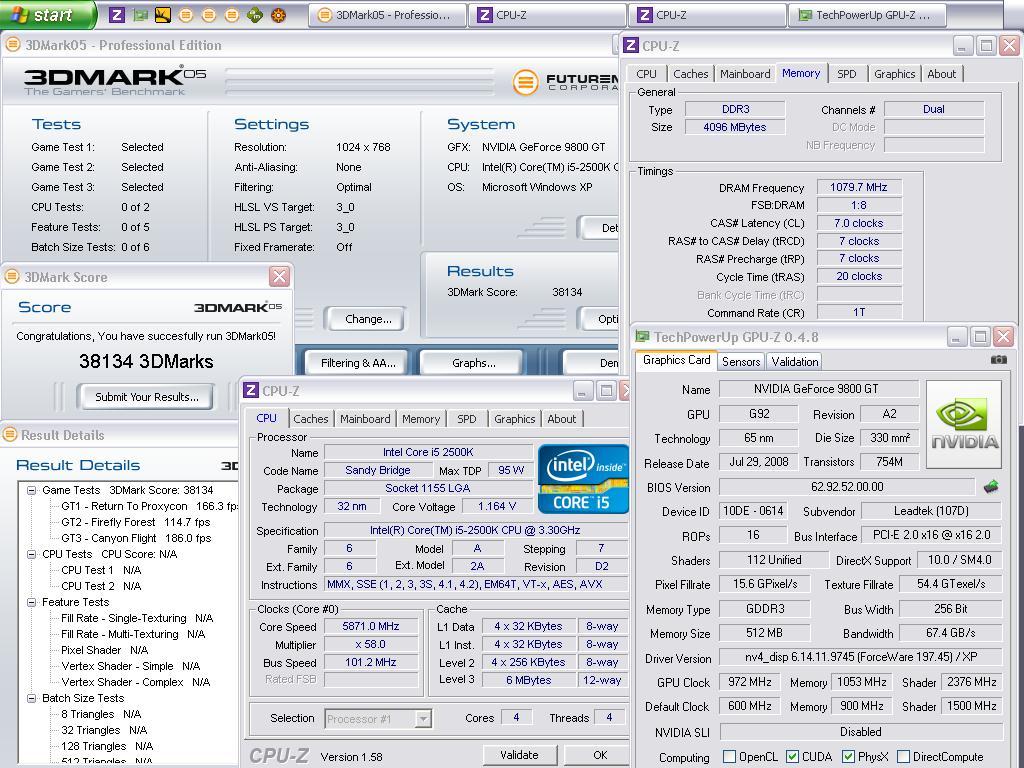Open the SPD tab in the Memory CPU-Z window
This screenshot has width=1024, height=768.
tap(846, 74)
